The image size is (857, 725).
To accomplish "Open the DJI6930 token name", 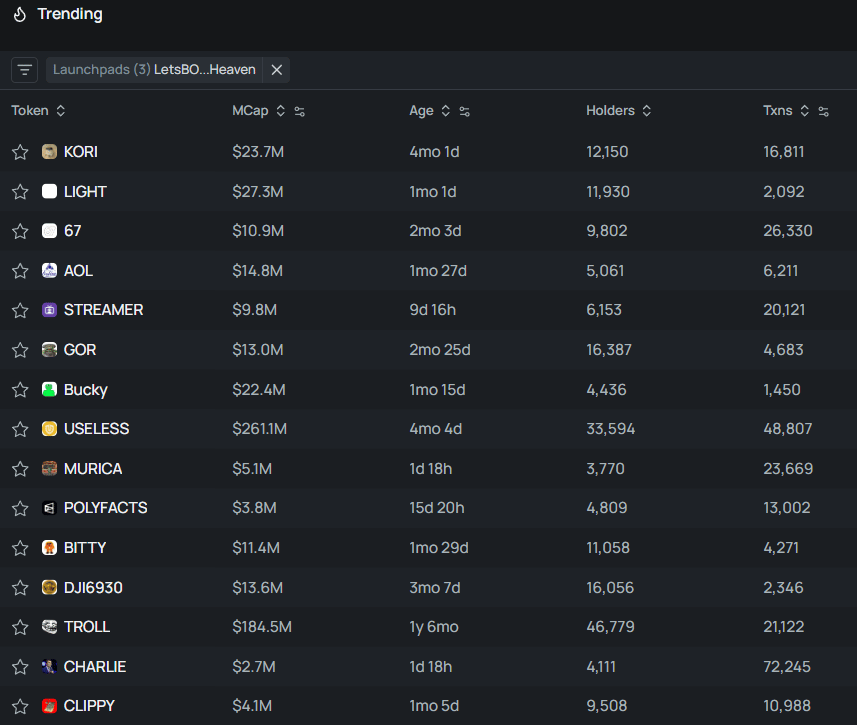I will coord(93,587).
